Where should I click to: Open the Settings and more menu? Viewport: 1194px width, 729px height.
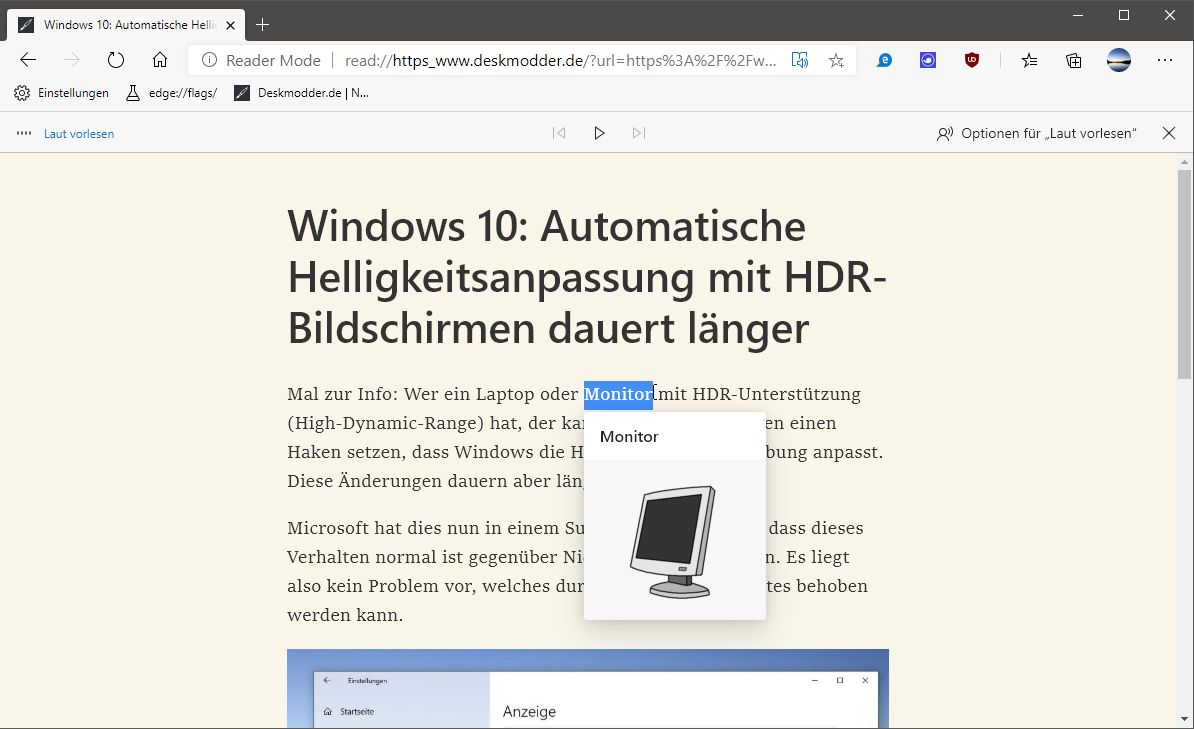[1165, 60]
